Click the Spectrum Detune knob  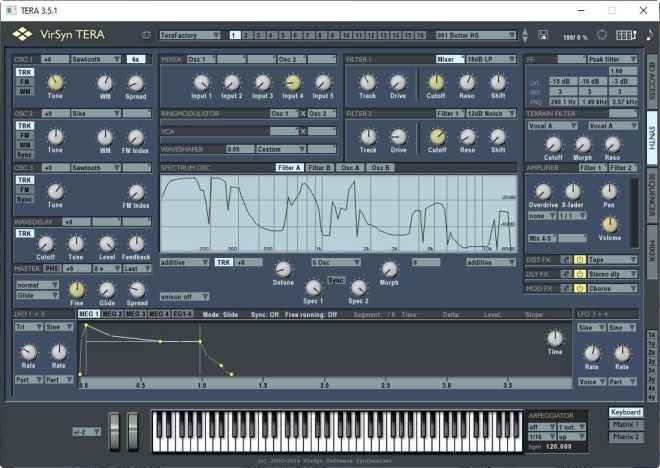[x=283, y=269]
